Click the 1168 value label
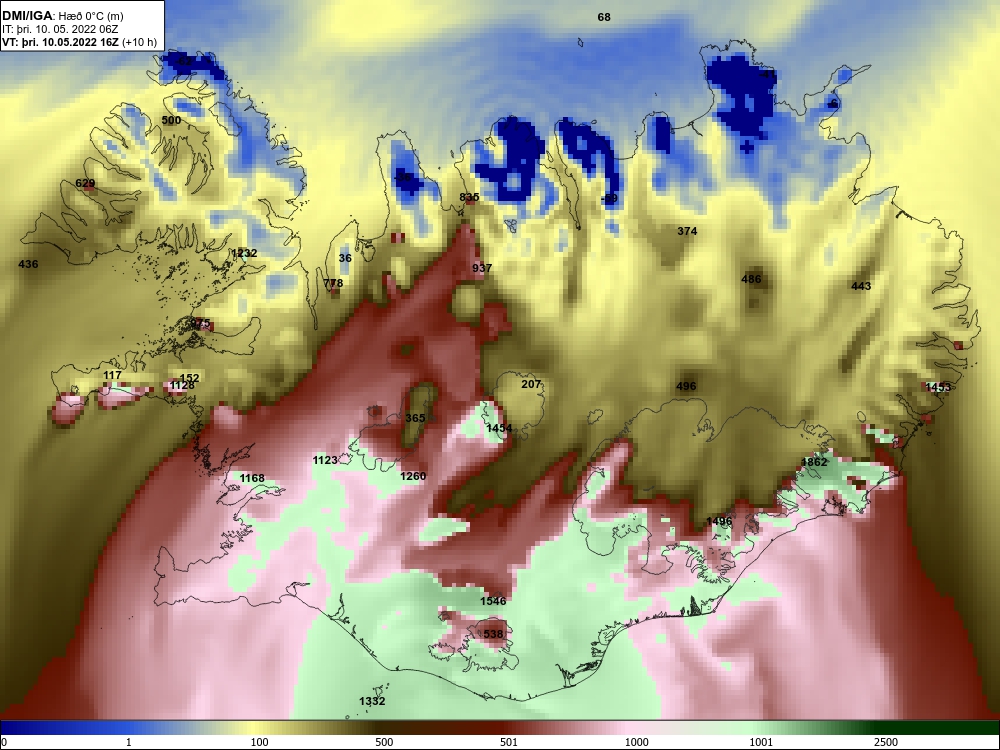 [252, 478]
